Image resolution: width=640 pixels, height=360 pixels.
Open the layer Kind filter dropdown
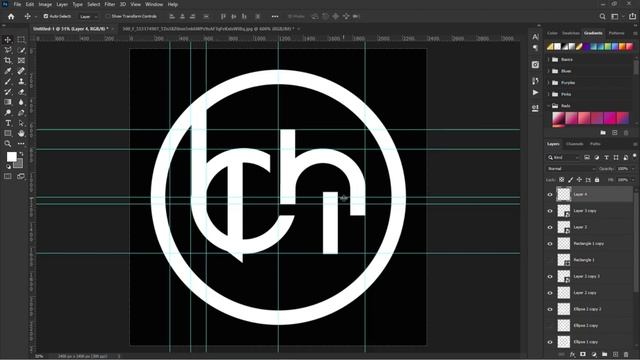(x=563, y=158)
